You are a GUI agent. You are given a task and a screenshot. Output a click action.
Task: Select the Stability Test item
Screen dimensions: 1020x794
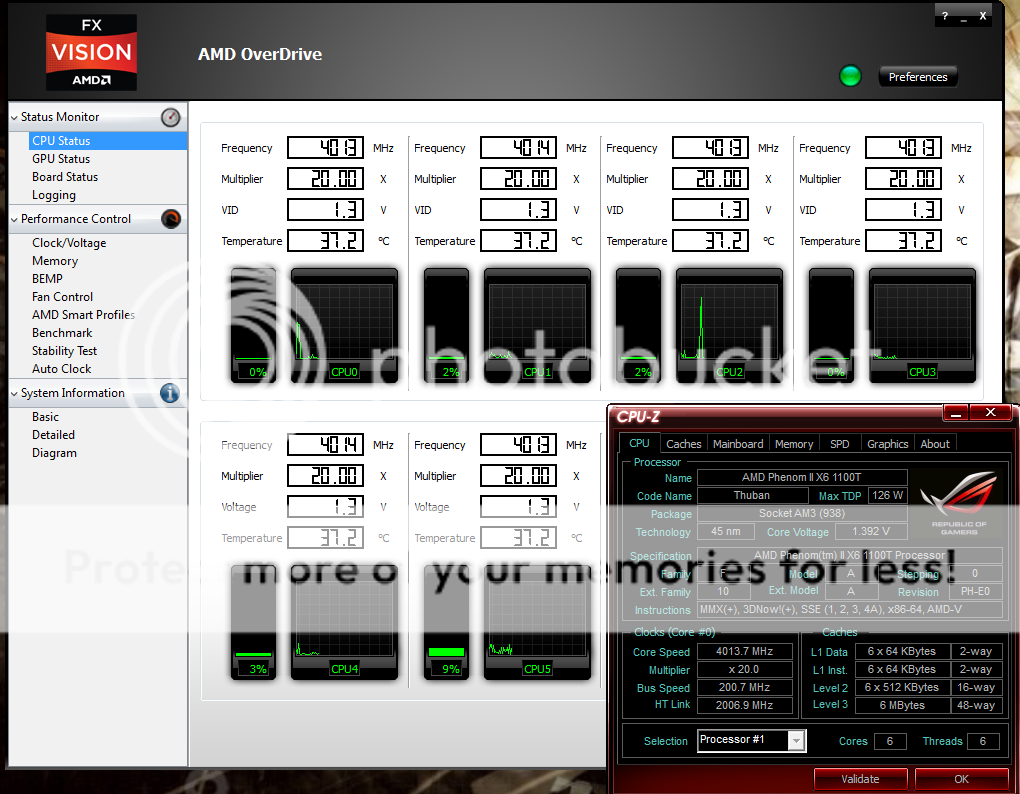tap(65, 351)
